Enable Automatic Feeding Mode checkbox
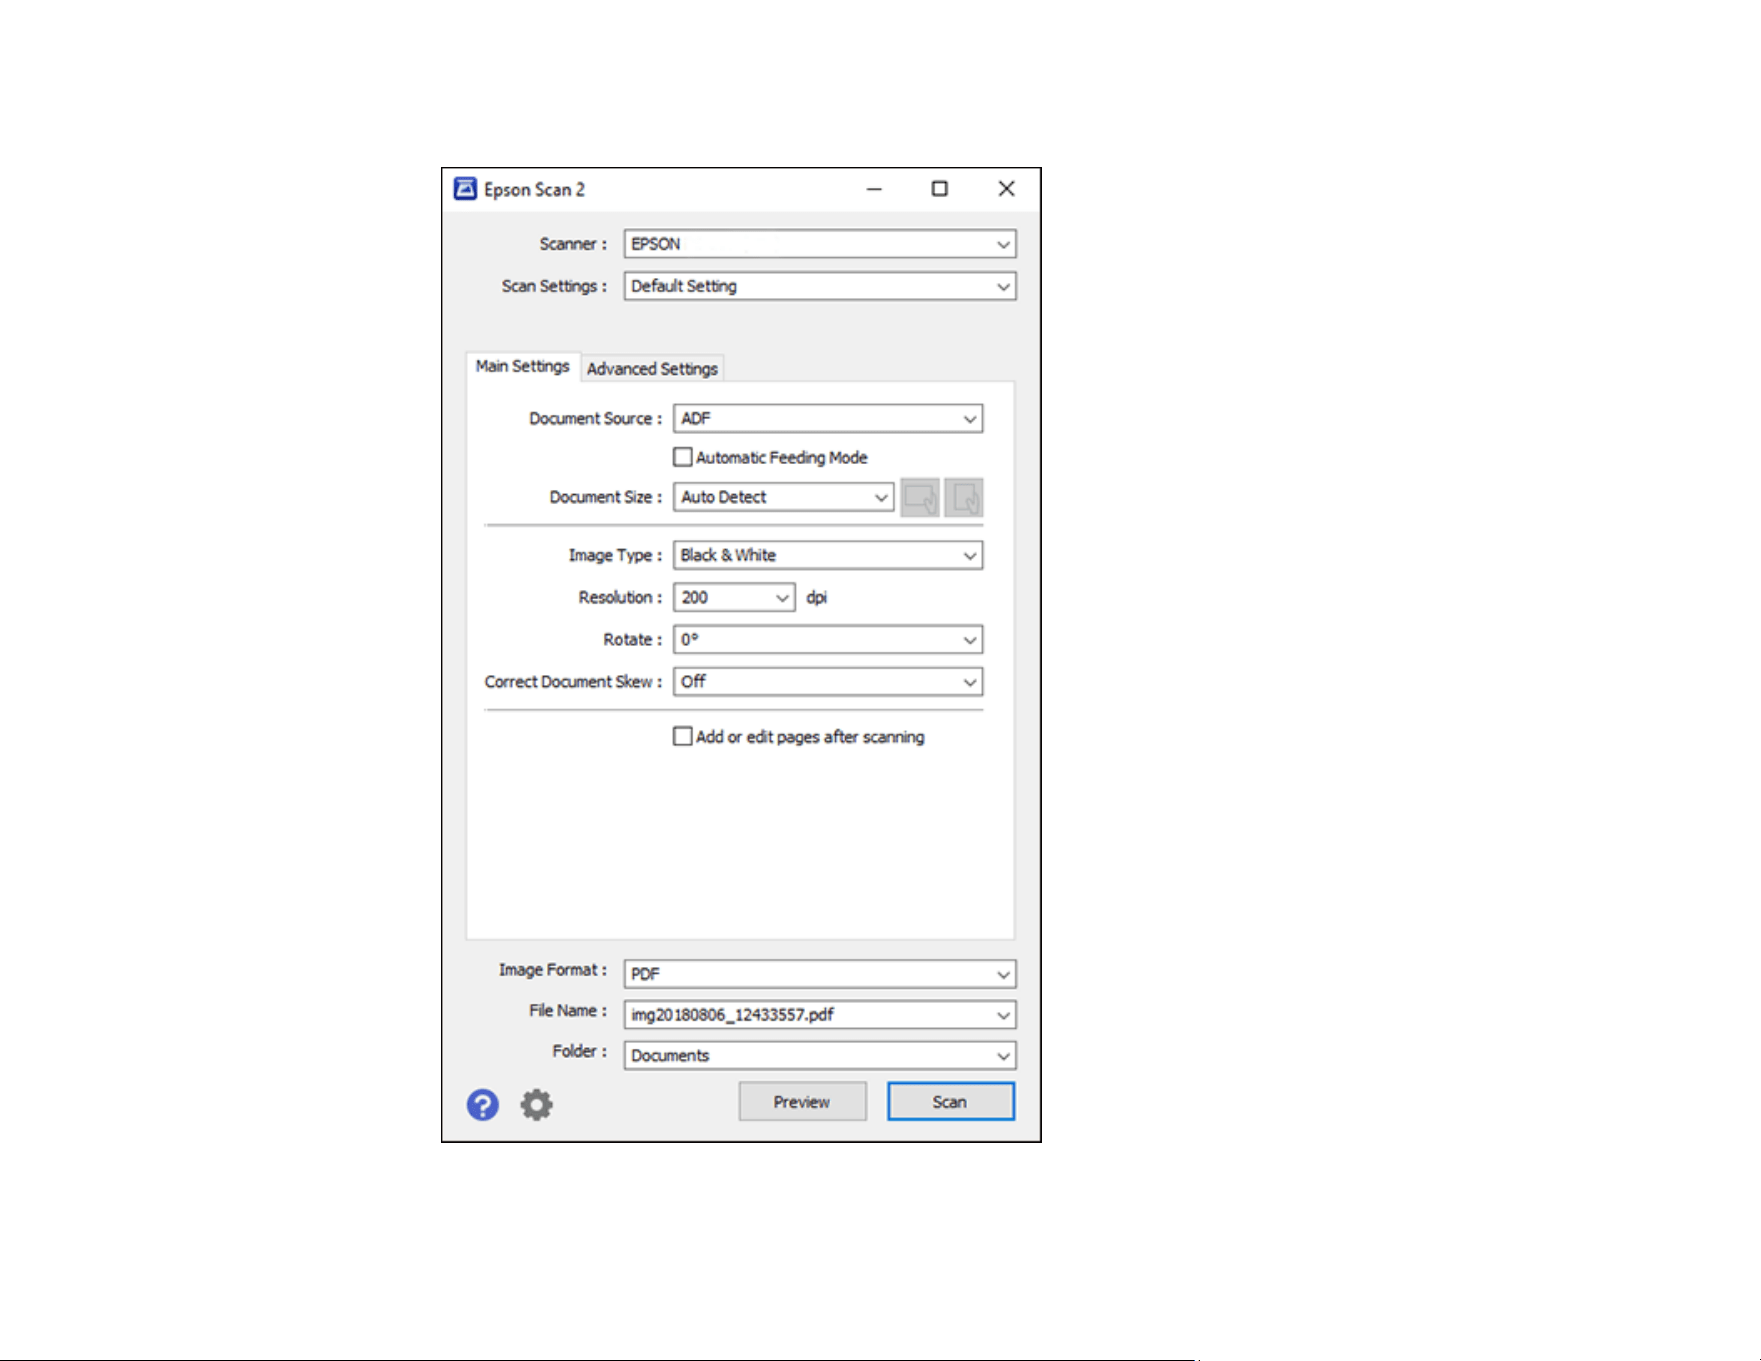This screenshot has width=1761, height=1361. pos(683,457)
